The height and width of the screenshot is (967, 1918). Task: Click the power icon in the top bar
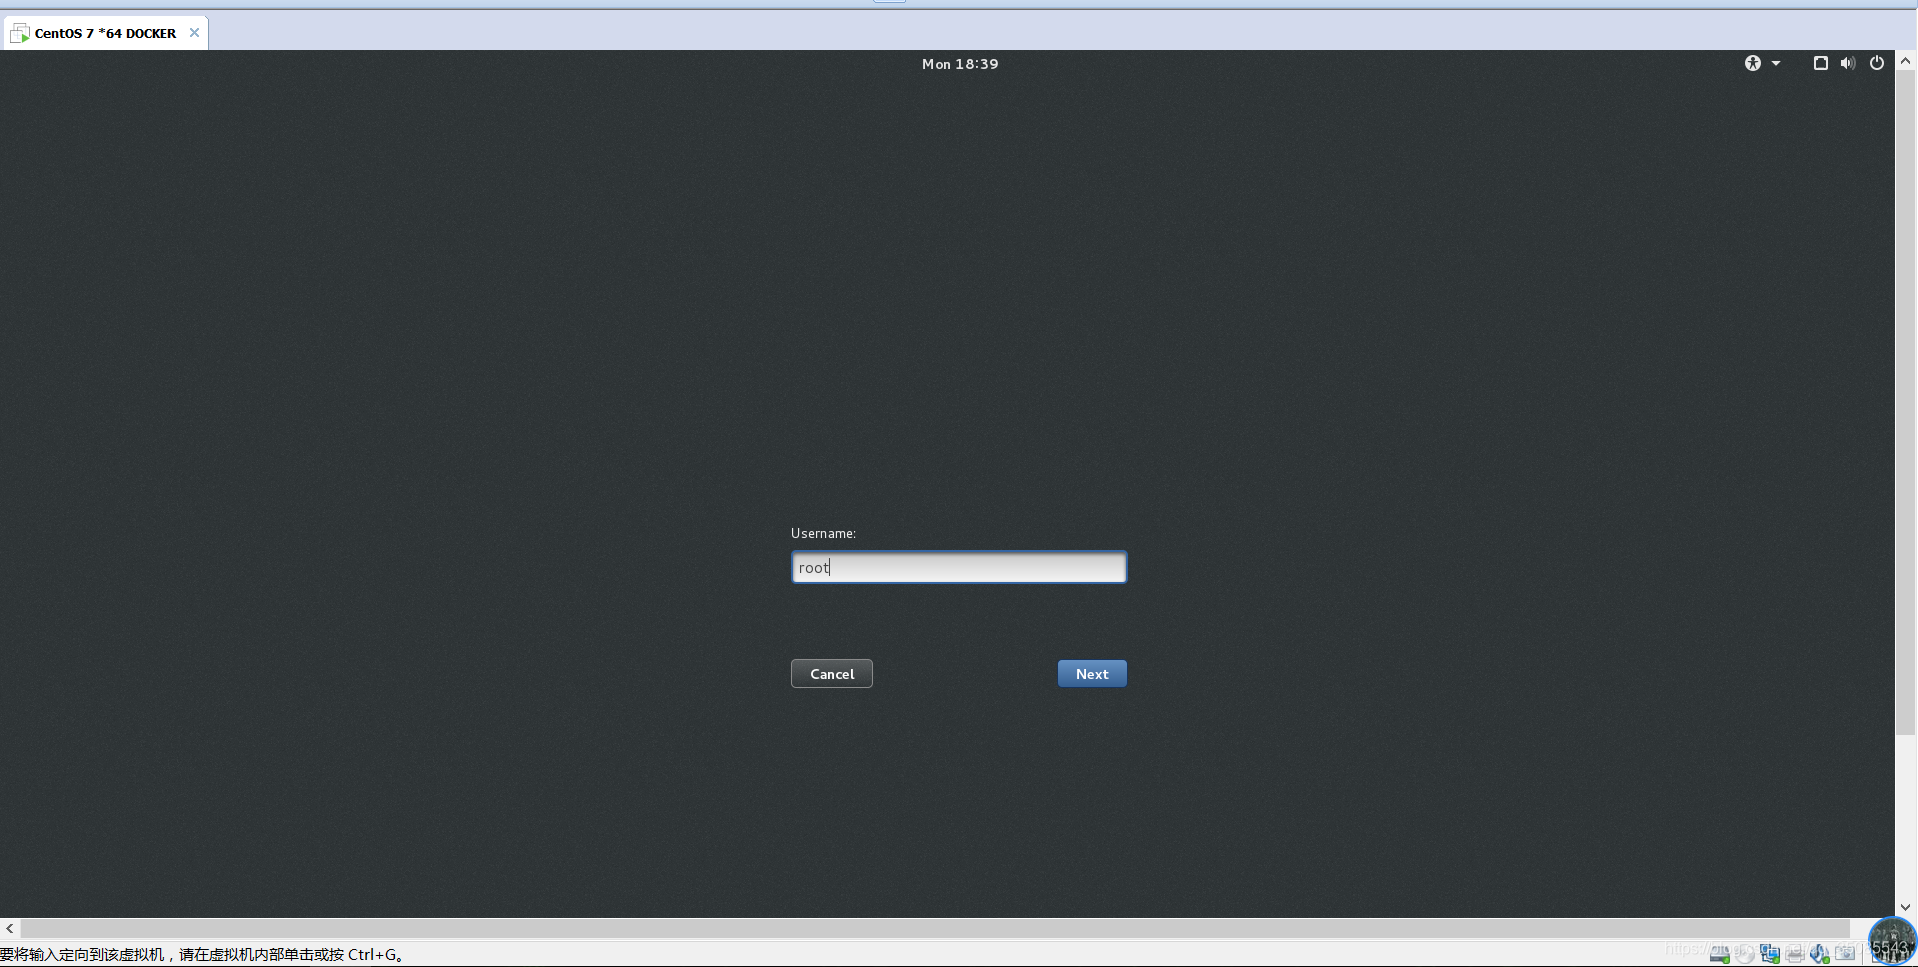(1877, 63)
